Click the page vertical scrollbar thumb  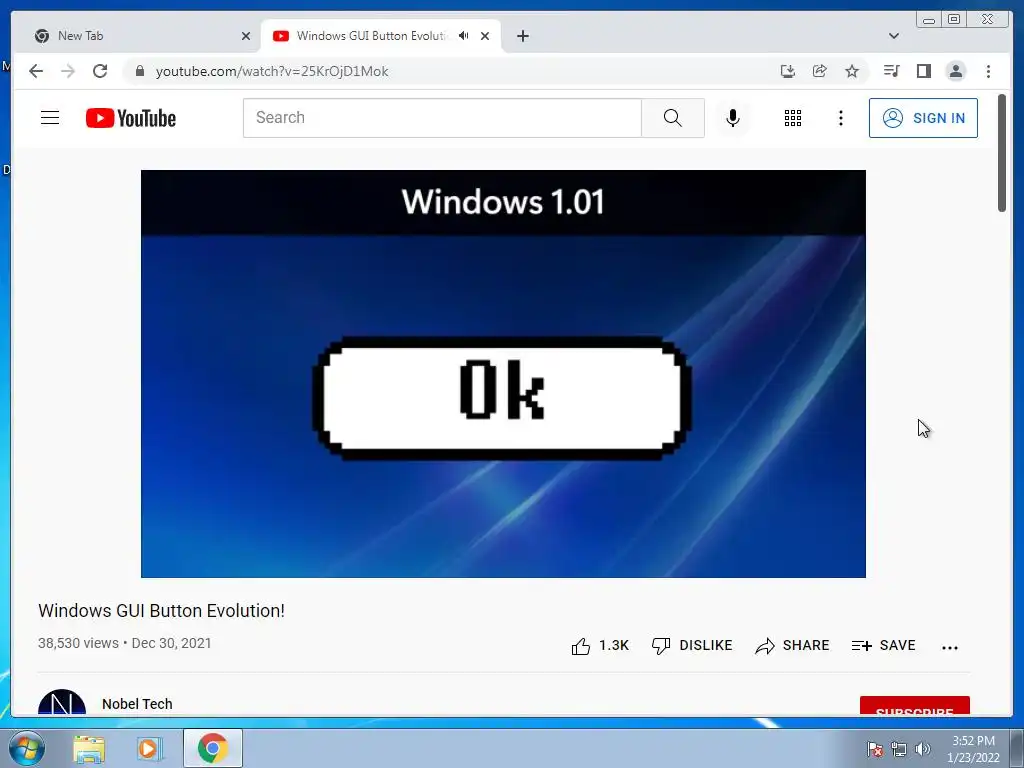coord(1002,153)
